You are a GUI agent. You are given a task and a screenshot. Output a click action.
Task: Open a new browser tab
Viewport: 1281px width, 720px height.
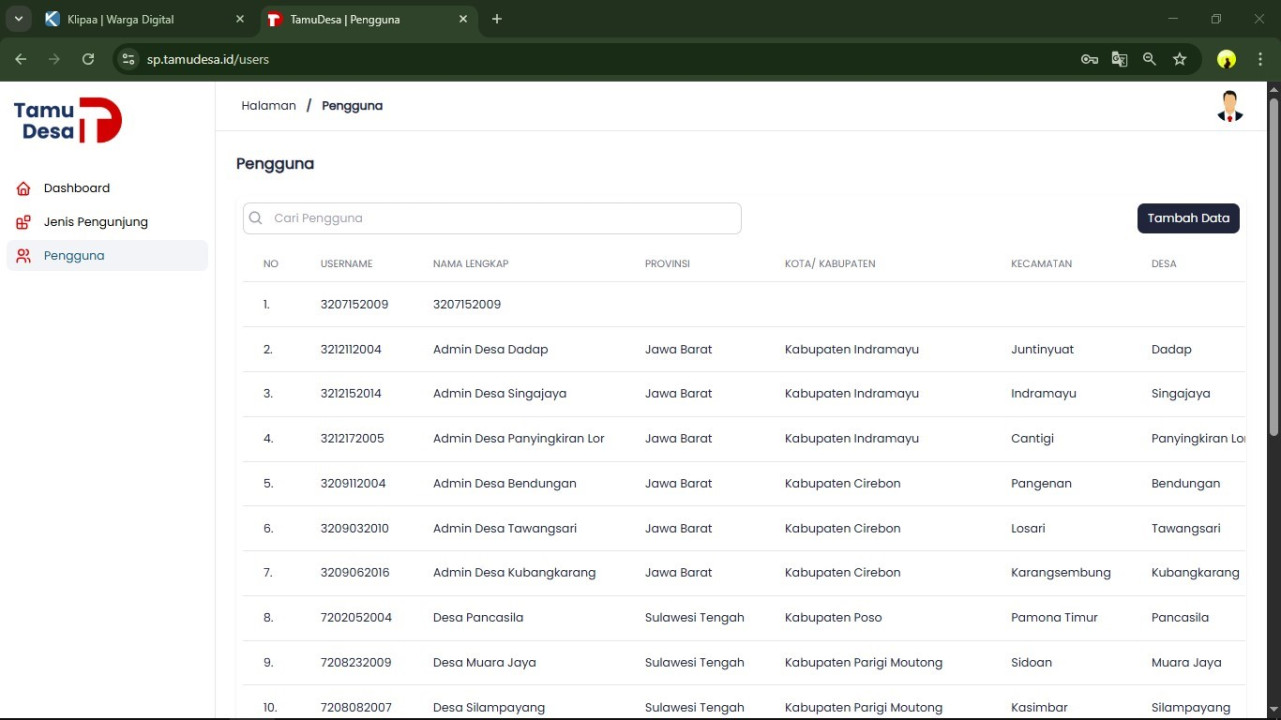(497, 19)
